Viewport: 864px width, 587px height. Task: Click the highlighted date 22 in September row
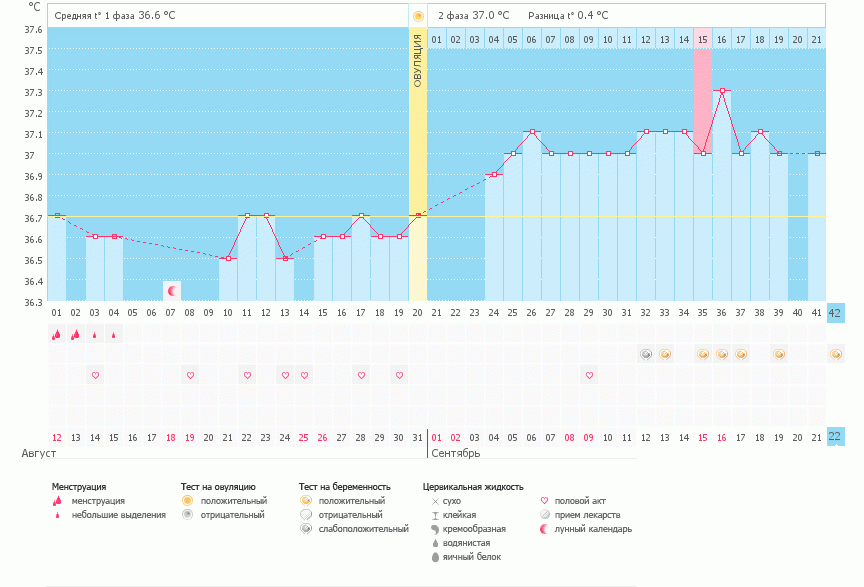click(x=836, y=436)
